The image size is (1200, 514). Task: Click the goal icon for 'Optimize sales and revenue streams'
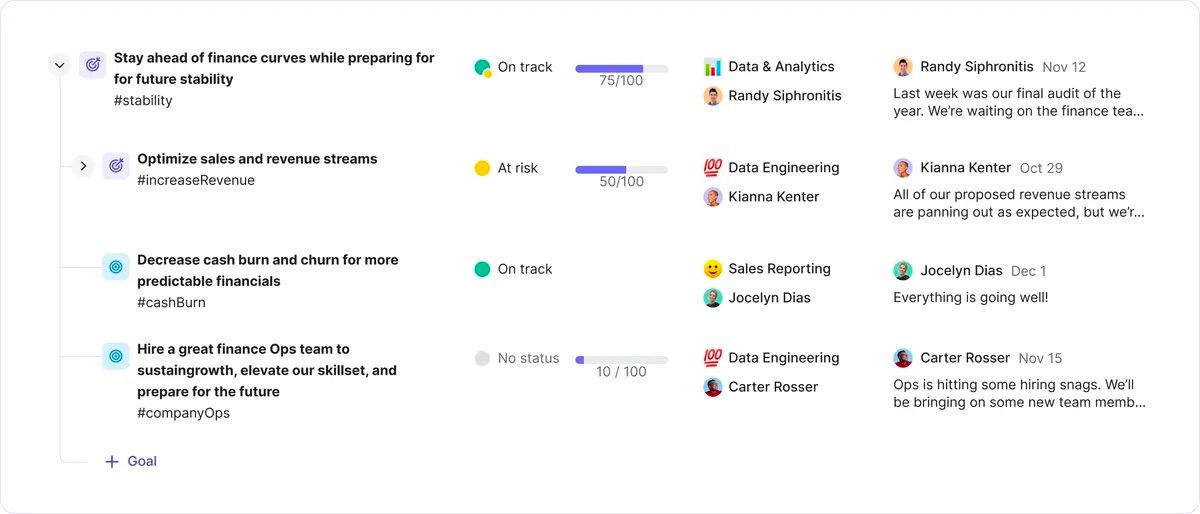[x=116, y=166]
